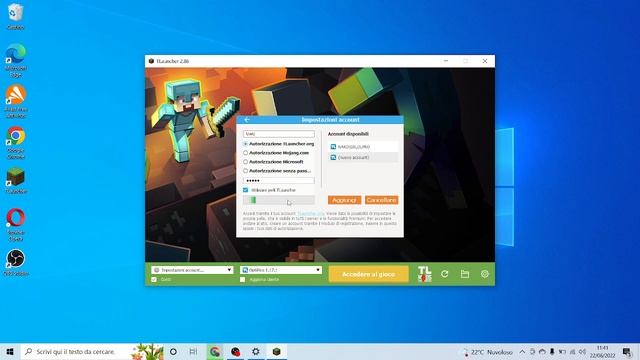The width and height of the screenshot is (640, 360).
Task: Open TL Mods button in launcher bar
Action: point(424,274)
